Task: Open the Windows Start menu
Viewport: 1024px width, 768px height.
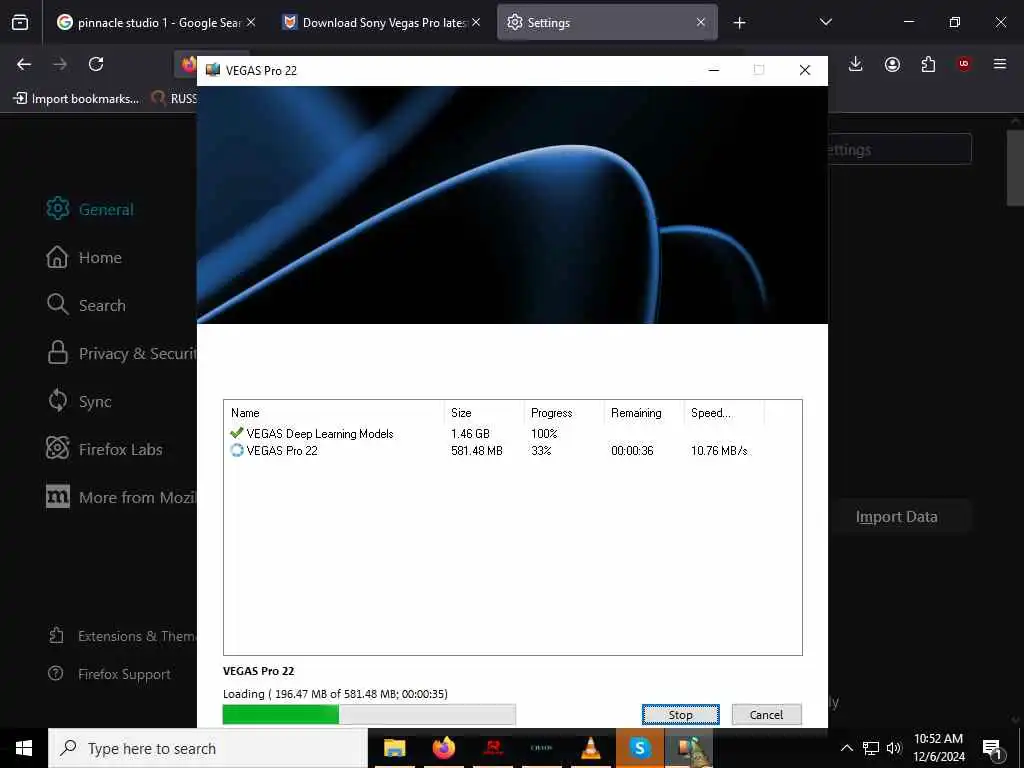Action: pyautogui.click(x=24, y=748)
